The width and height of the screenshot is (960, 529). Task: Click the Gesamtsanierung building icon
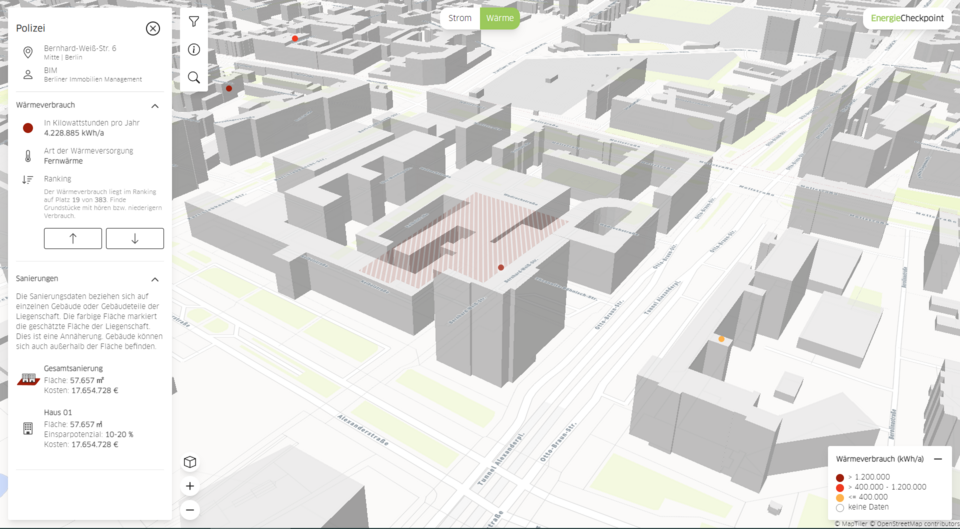click(x=28, y=380)
